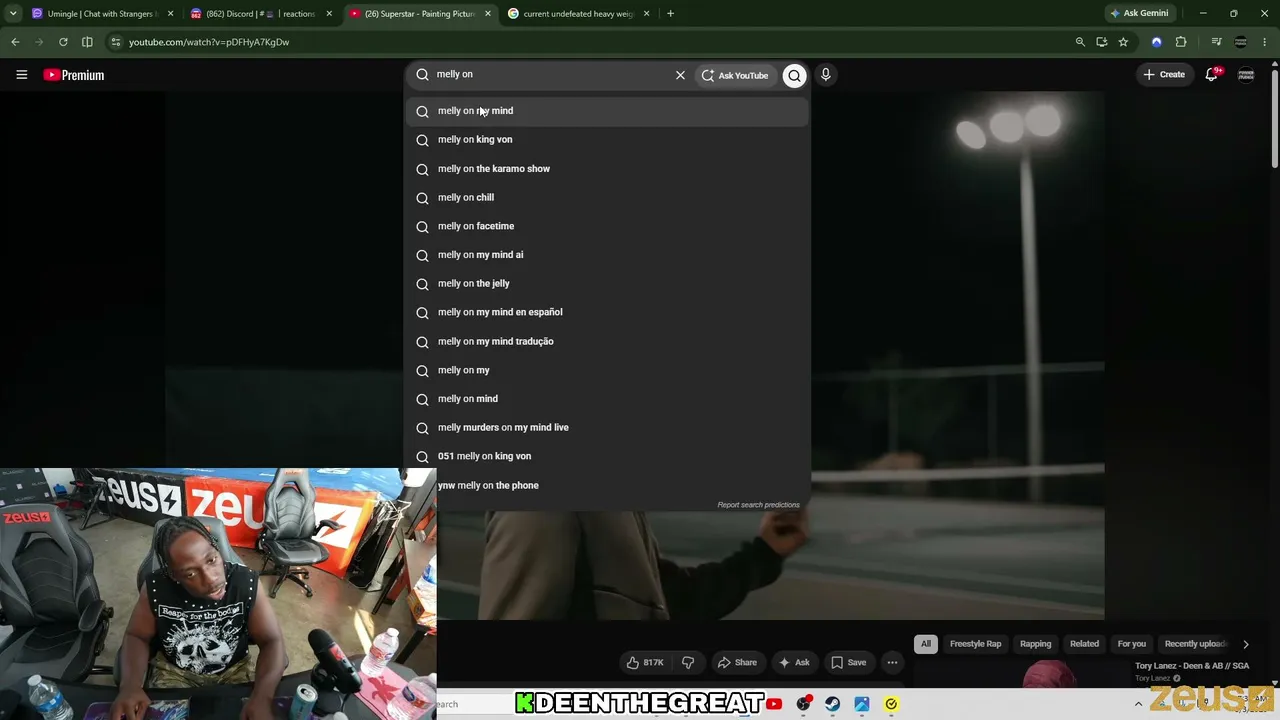The image size is (1280, 720).
Task: Go back in browser history
Action: tap(15, 42)
